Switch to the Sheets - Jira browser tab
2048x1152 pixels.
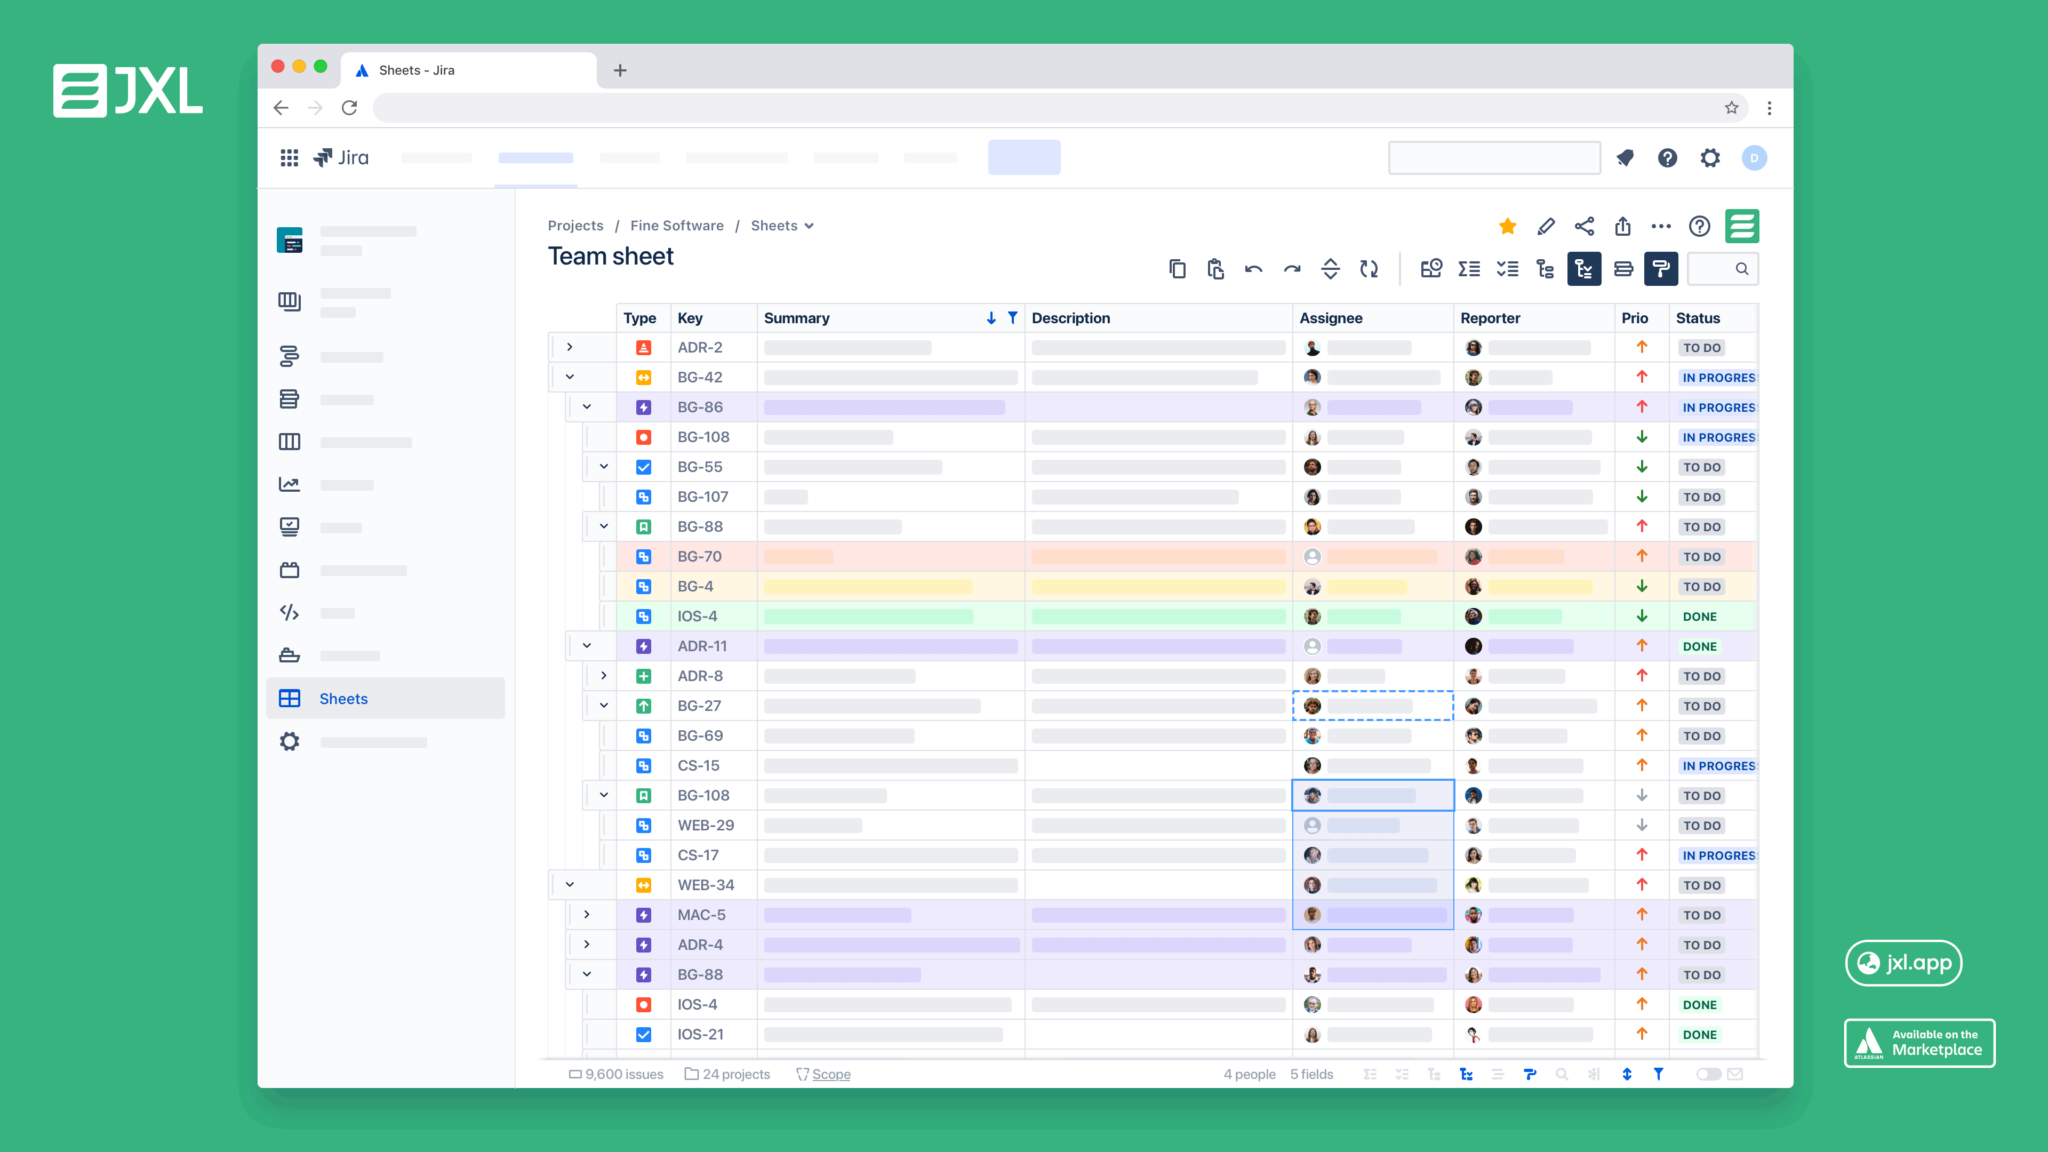pos(417,70)
